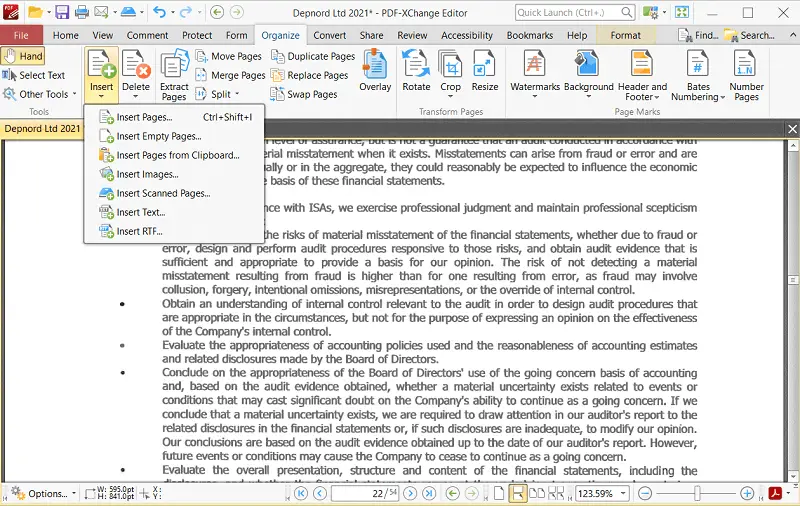Click the Insert pages ribbon icon
The width and height of the screenshot is (800, 506).
coord(101,65)
